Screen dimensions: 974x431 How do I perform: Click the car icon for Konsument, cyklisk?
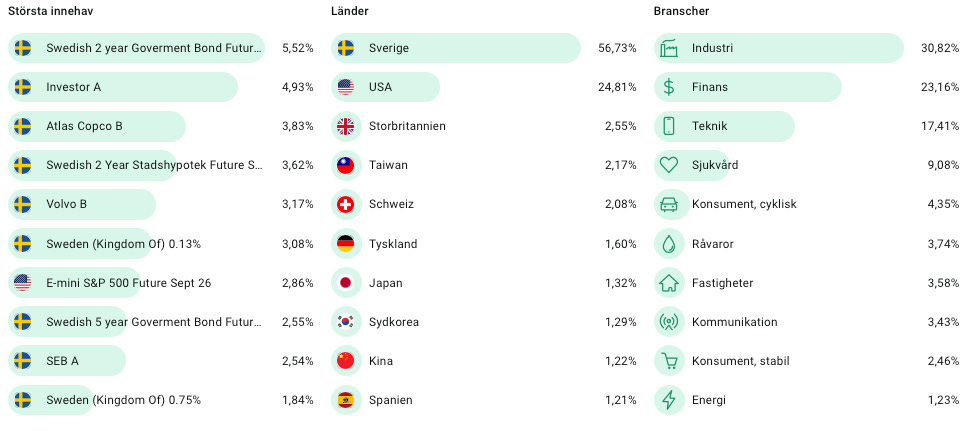(668, 204)
